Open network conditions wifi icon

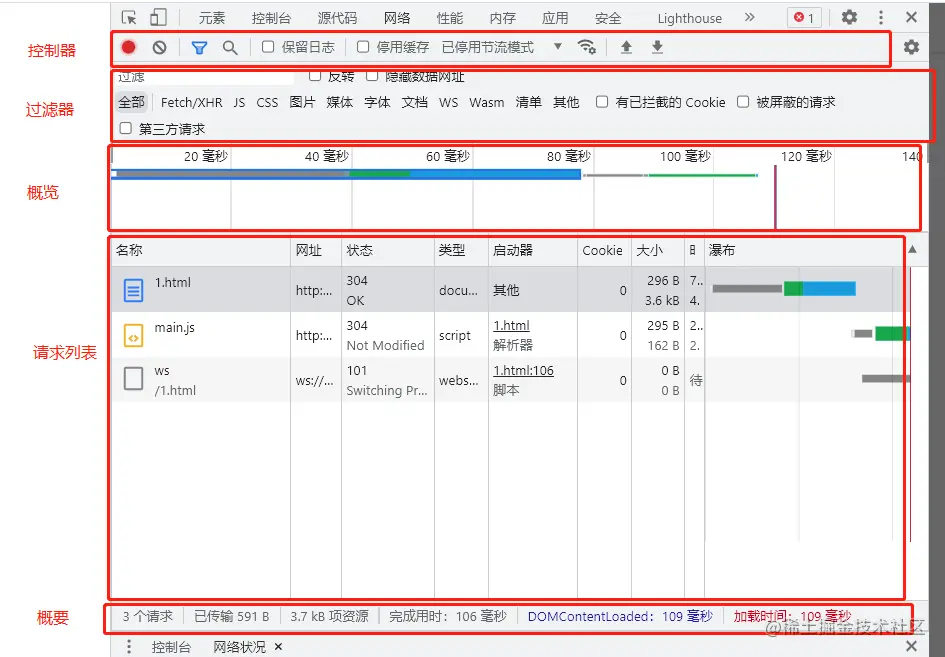586,46
